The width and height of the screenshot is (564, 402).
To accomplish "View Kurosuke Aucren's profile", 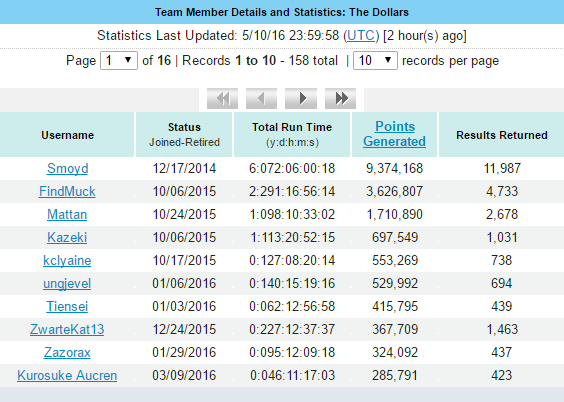I will (67, 375).
